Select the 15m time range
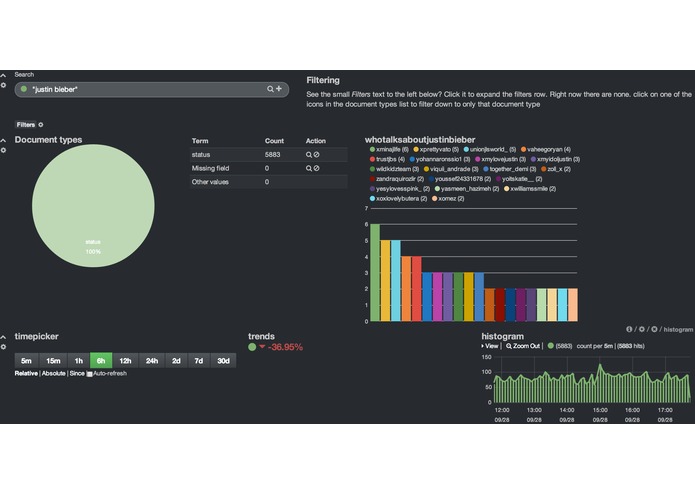Screen dimensions: 695x494 [53, 361]
